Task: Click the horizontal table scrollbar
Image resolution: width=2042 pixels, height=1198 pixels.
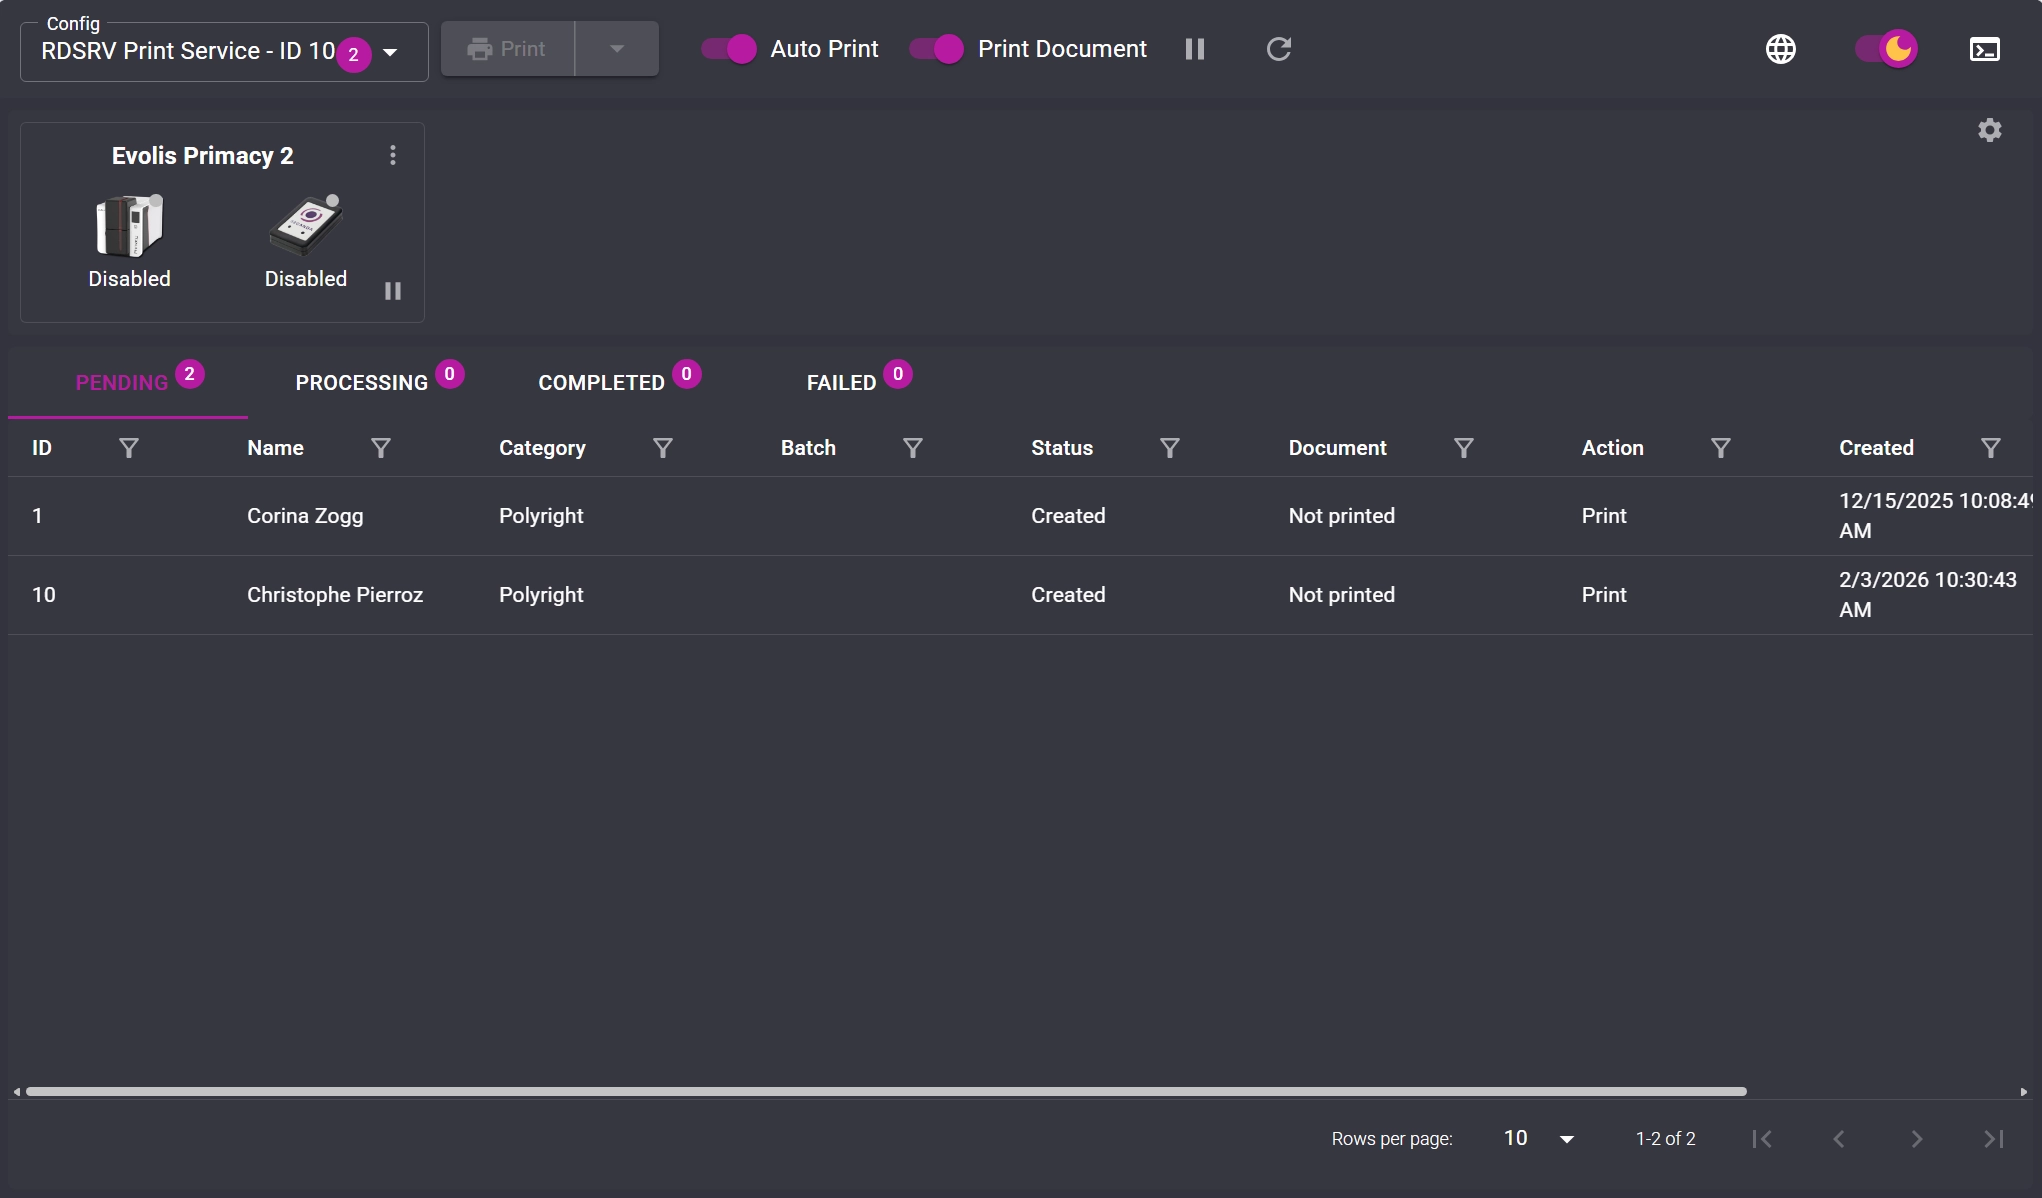Action: click(886, 1091)
